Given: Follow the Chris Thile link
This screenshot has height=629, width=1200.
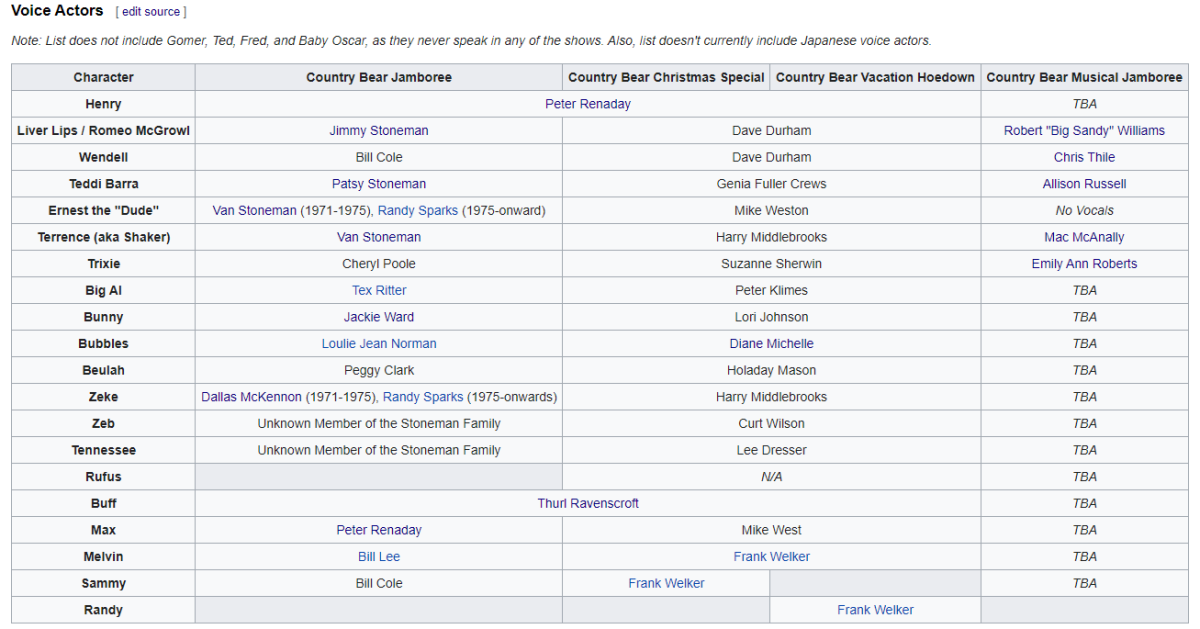Looking at the screenshot, I should (1084, 157).
